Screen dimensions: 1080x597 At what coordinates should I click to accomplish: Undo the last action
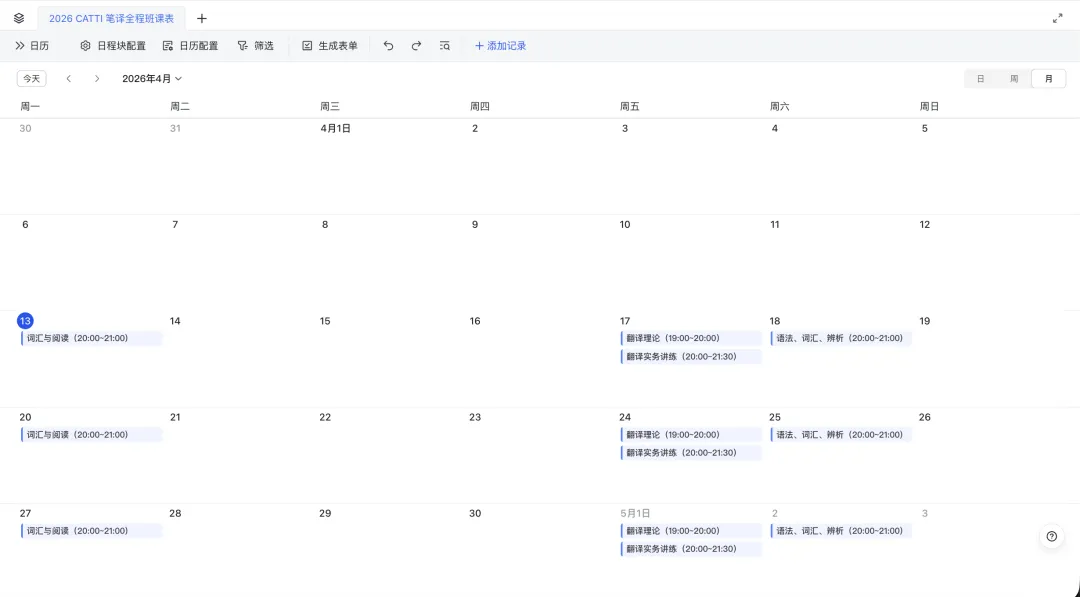(388, 46)
